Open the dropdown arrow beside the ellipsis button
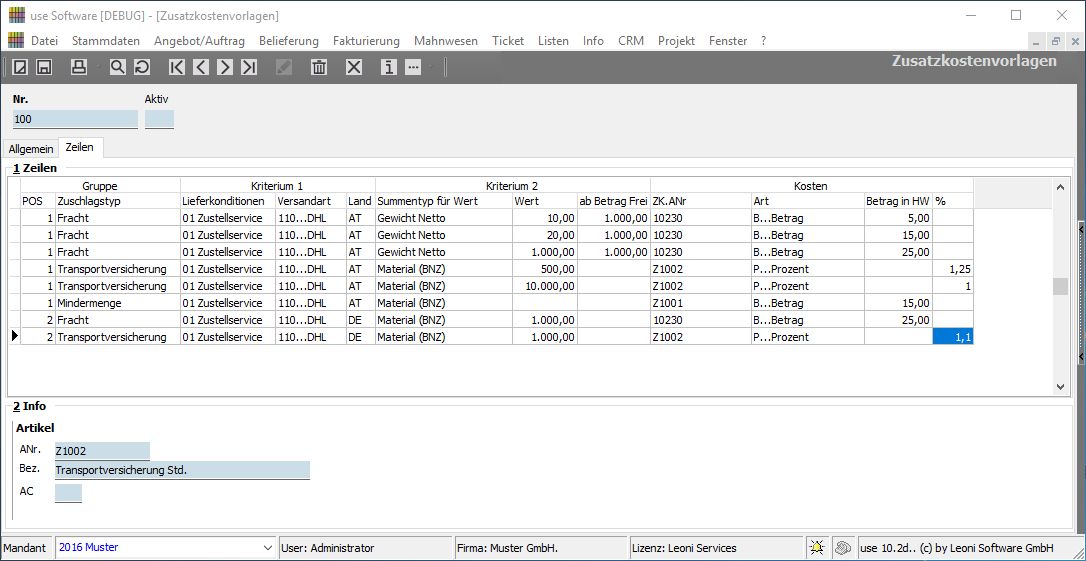 point(430,67)
